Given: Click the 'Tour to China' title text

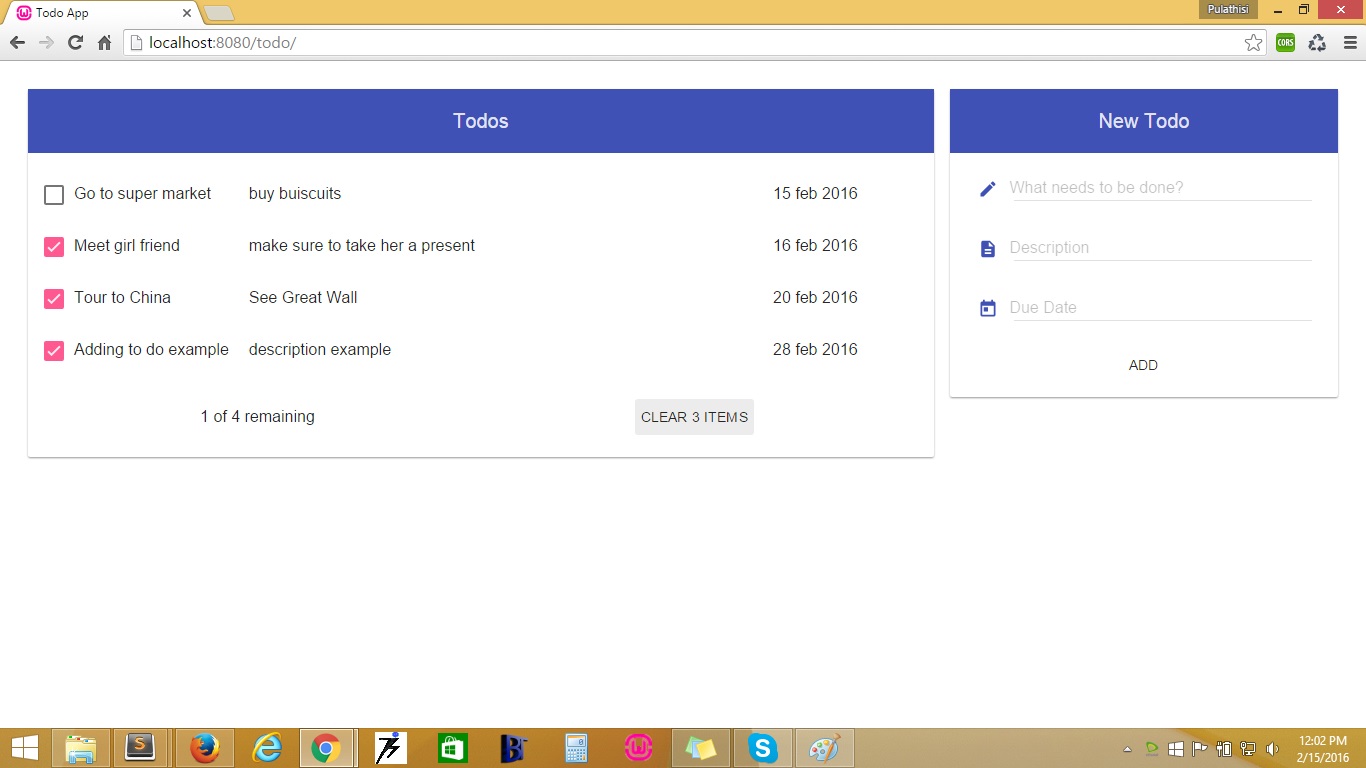Looking at the screenshot, I should click(x=122, y=298).
